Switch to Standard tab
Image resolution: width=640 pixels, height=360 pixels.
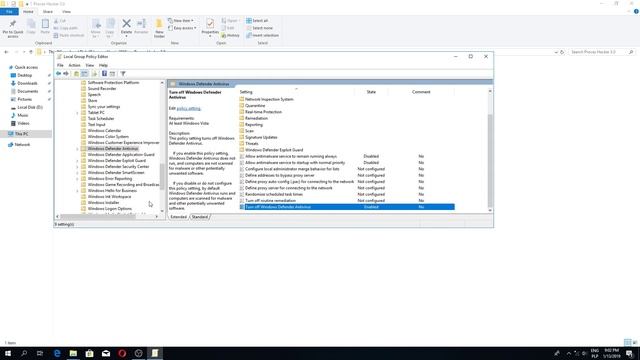200,217
